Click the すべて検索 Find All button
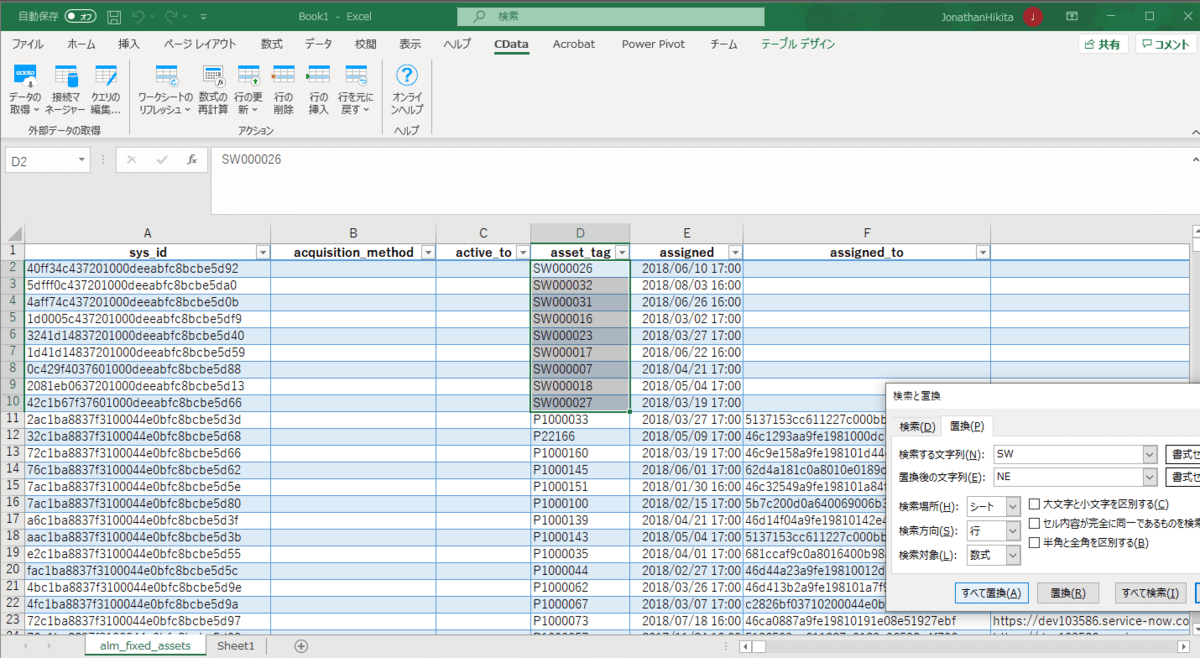The image size is (1200, 658). click(x=1151, y=593)
